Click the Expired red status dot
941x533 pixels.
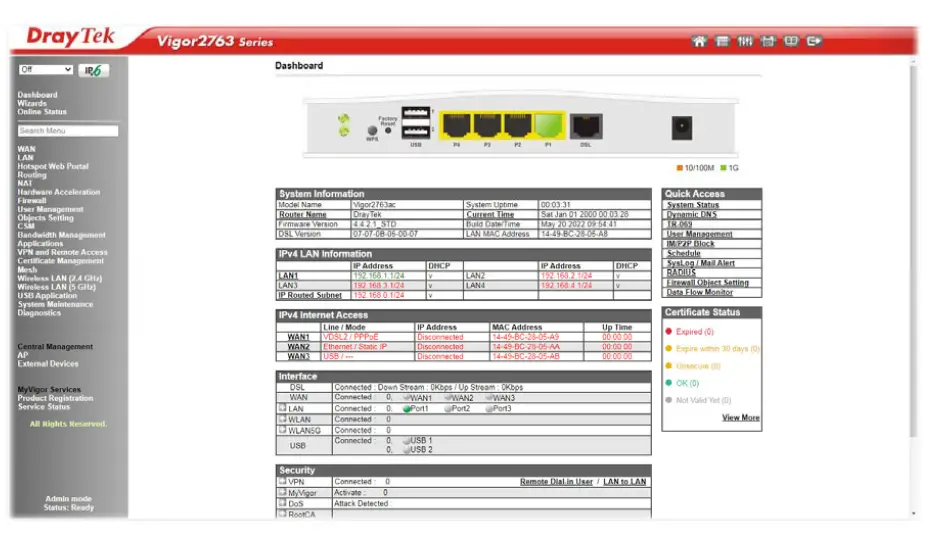[x=669, y=331]
